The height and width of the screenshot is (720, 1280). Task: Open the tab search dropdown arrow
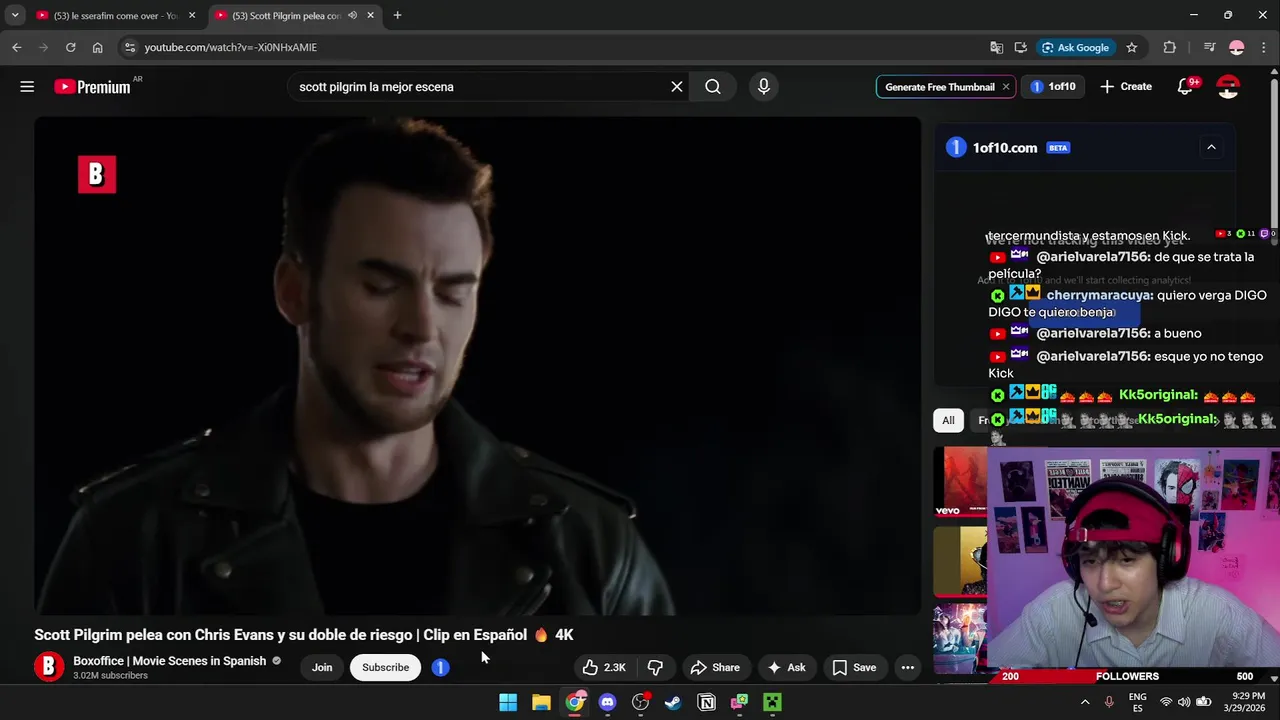pos(14,15)
